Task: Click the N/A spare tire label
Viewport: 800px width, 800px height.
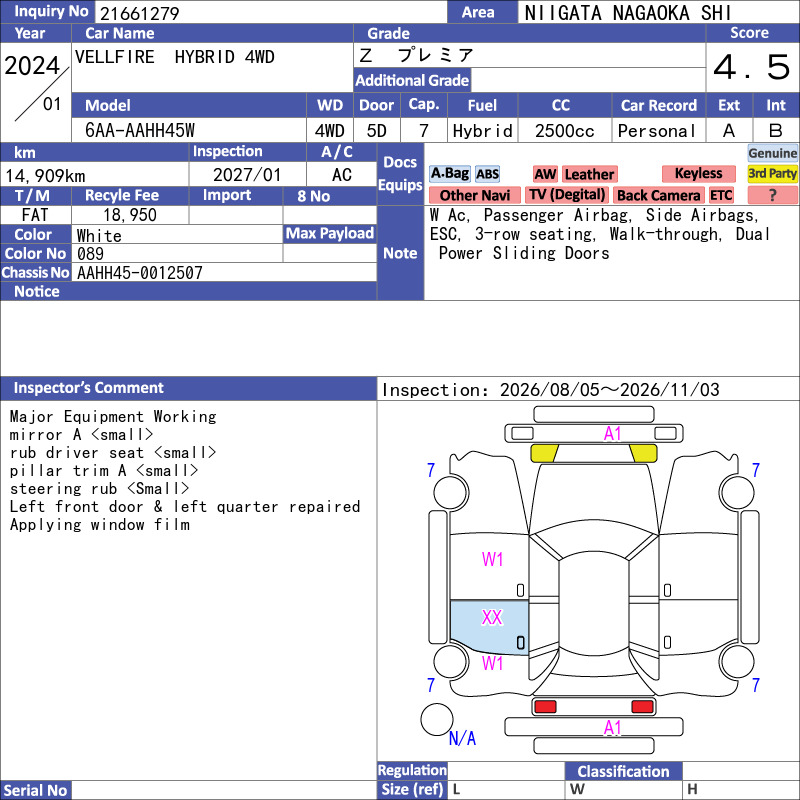Action: [462, 738]
